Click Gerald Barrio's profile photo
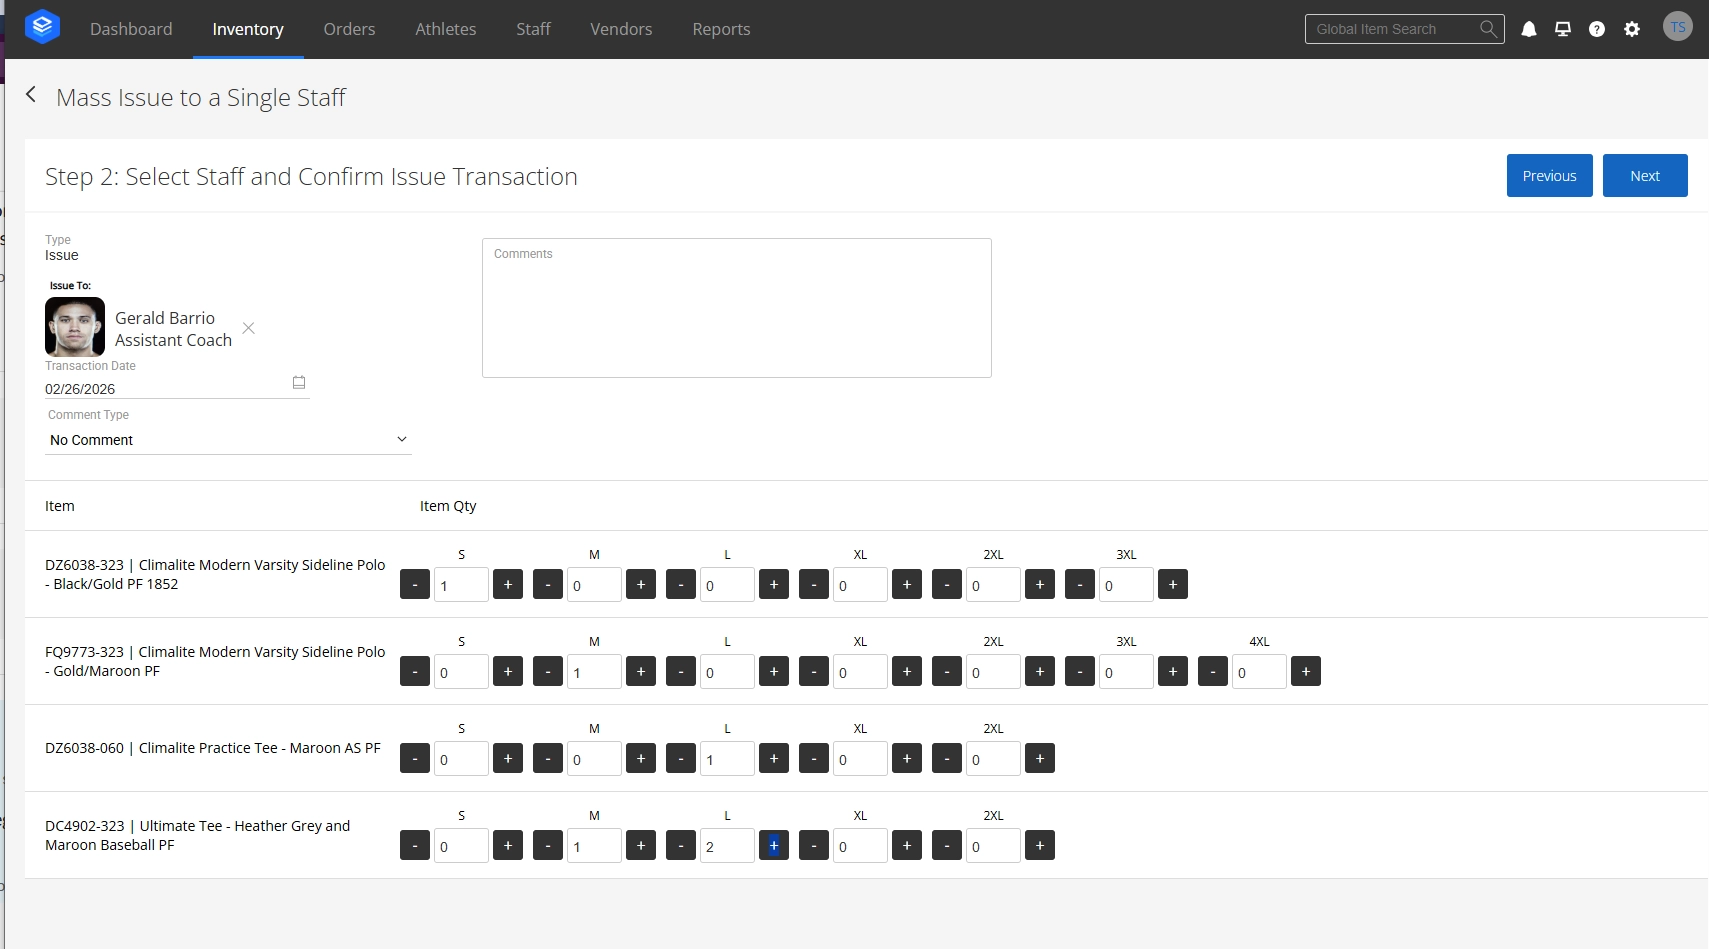This screenshot has height=949, width=1709. click(x=75, y=327)
